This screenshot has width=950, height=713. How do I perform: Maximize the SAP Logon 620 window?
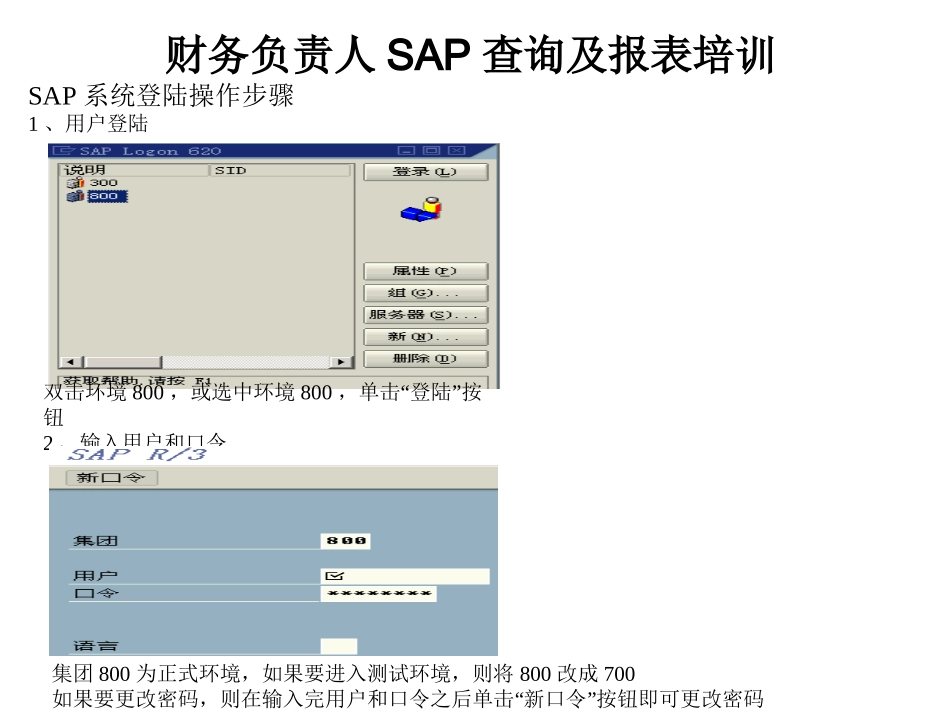(431, 150)
